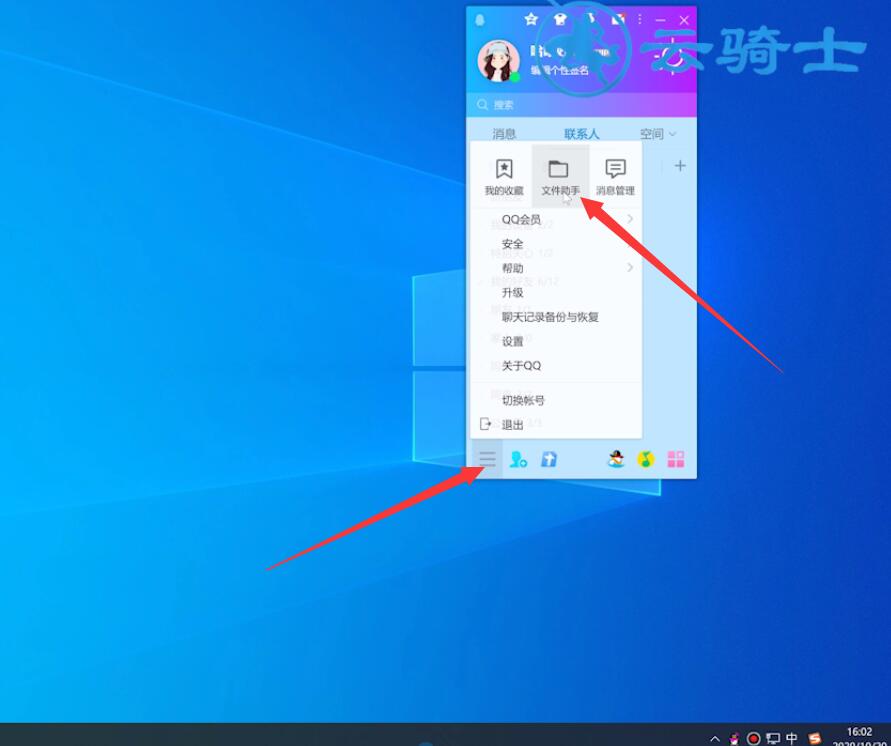Open 设置 from the menu
Viewport: 891px width, 746px height.
[556, 341]
